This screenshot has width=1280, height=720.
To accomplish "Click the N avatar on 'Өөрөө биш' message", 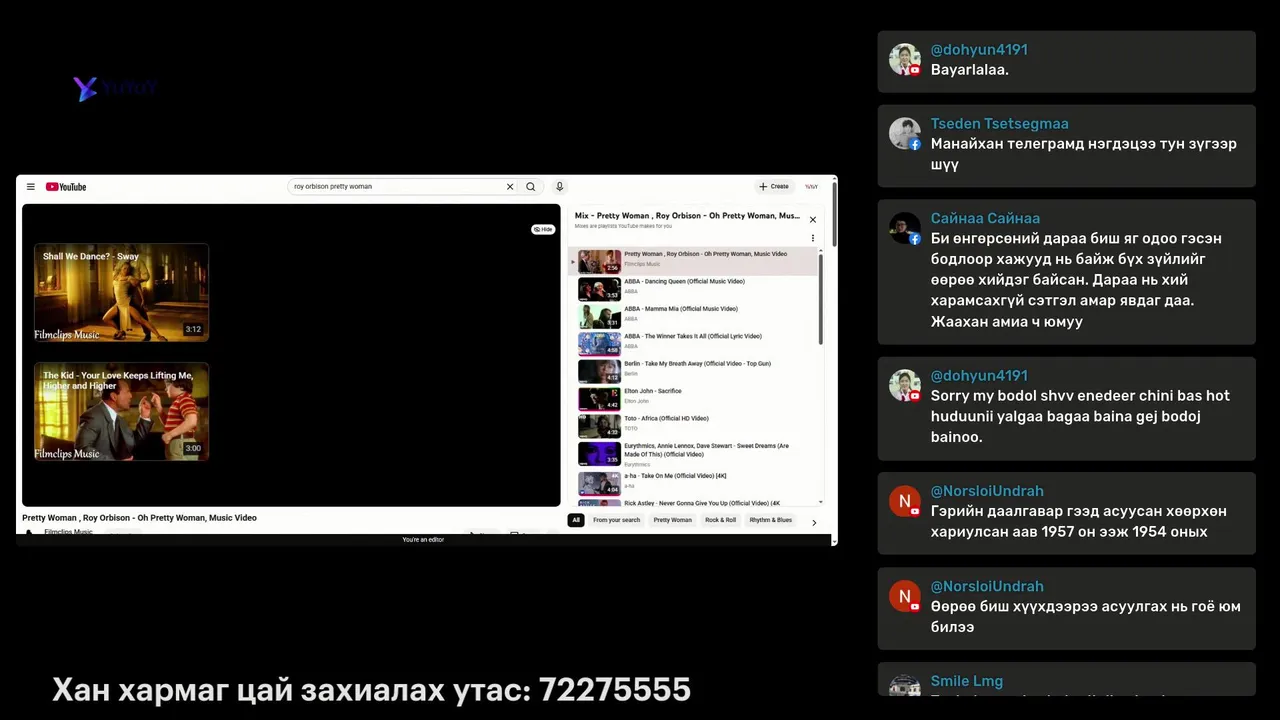I will (905, 596).
